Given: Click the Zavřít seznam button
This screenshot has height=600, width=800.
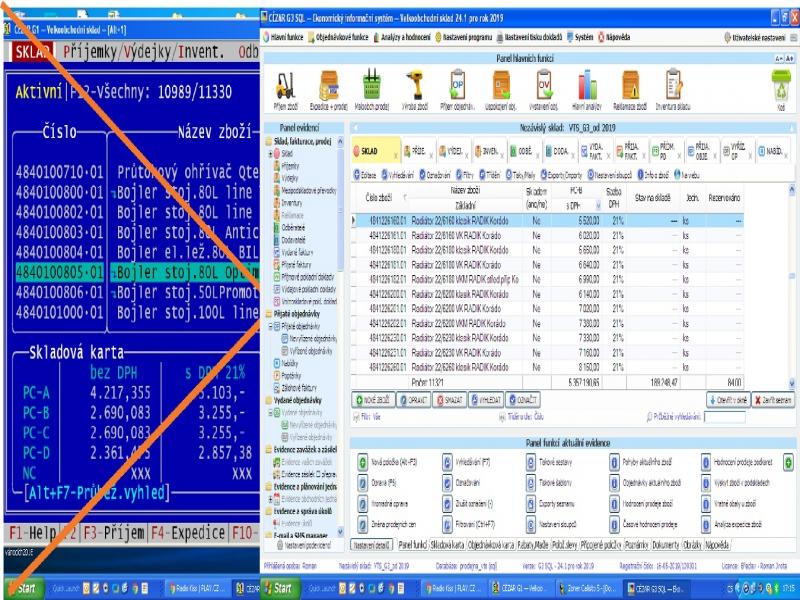Looking at the screenshot, I should pos(776,399).
